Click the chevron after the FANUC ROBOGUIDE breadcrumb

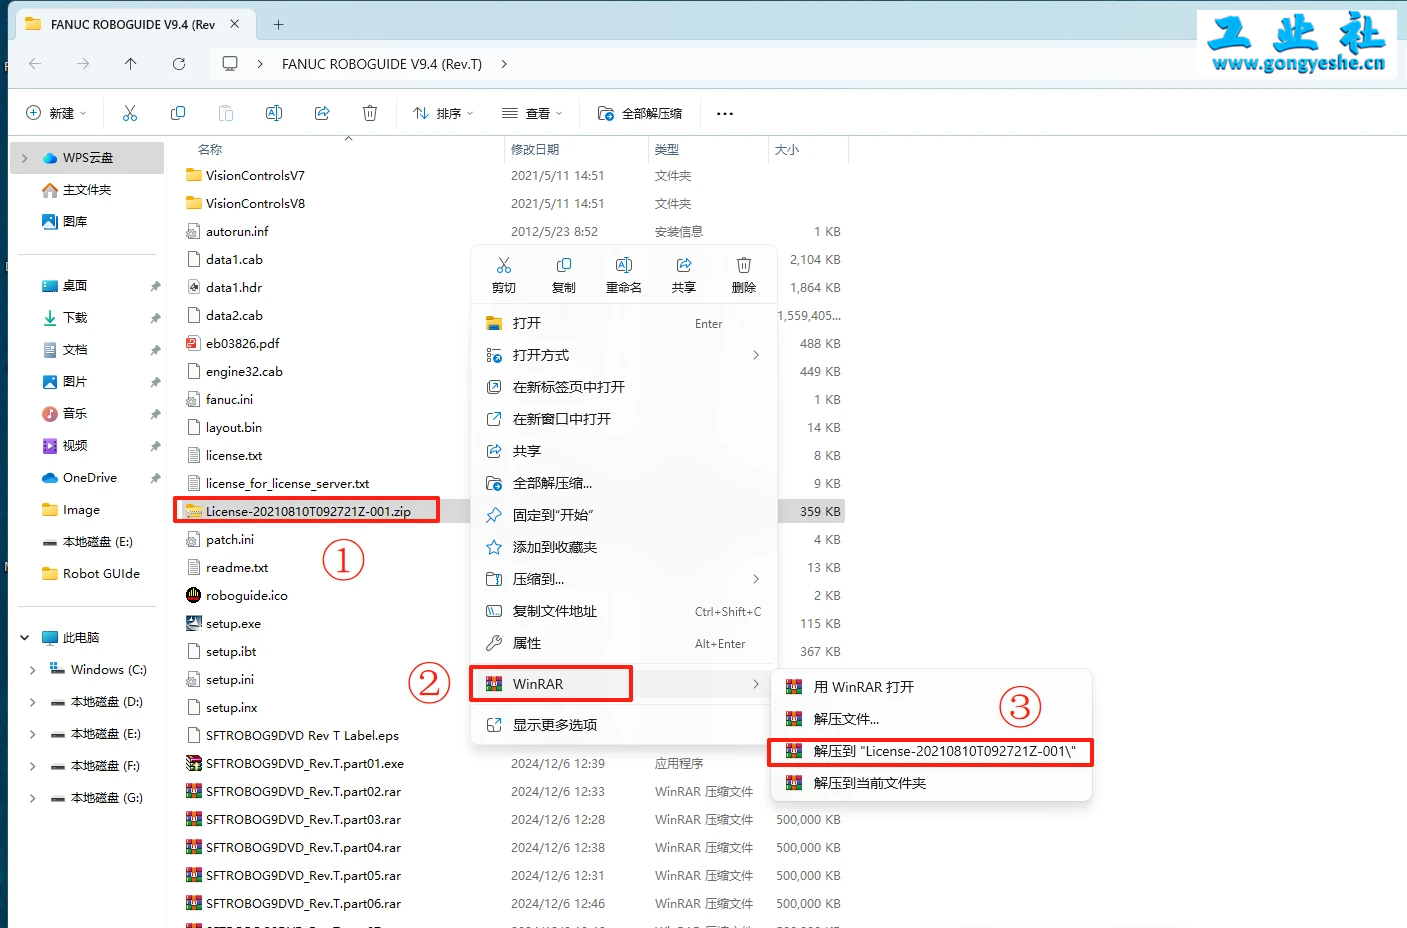click(504, 64)
